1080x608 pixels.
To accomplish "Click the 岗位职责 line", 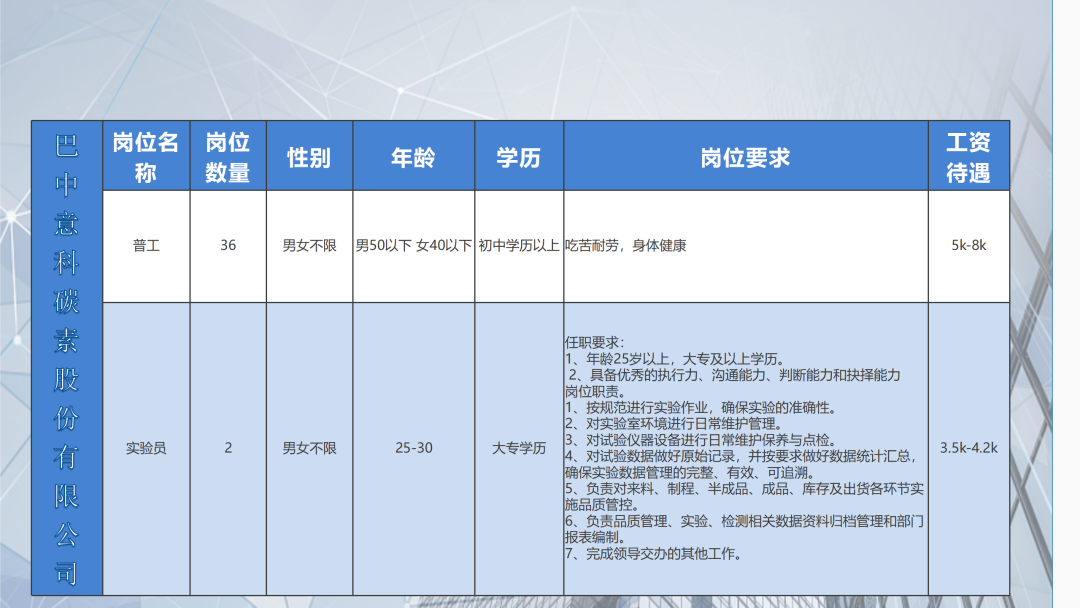I will [x=595, y=391].
